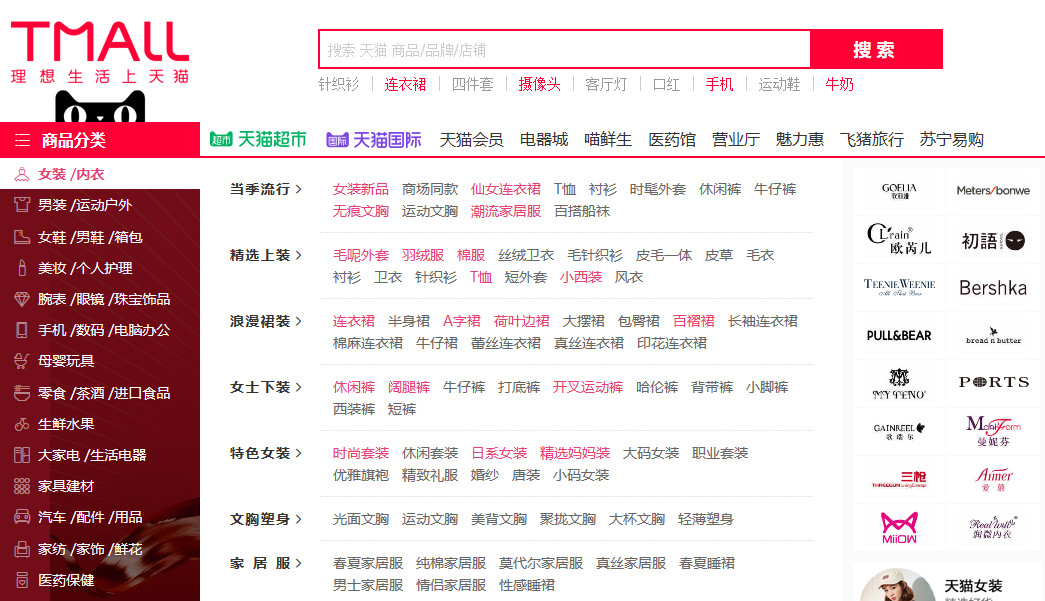Open the 天猫女装 promo thumbnail

coord(896,584)
